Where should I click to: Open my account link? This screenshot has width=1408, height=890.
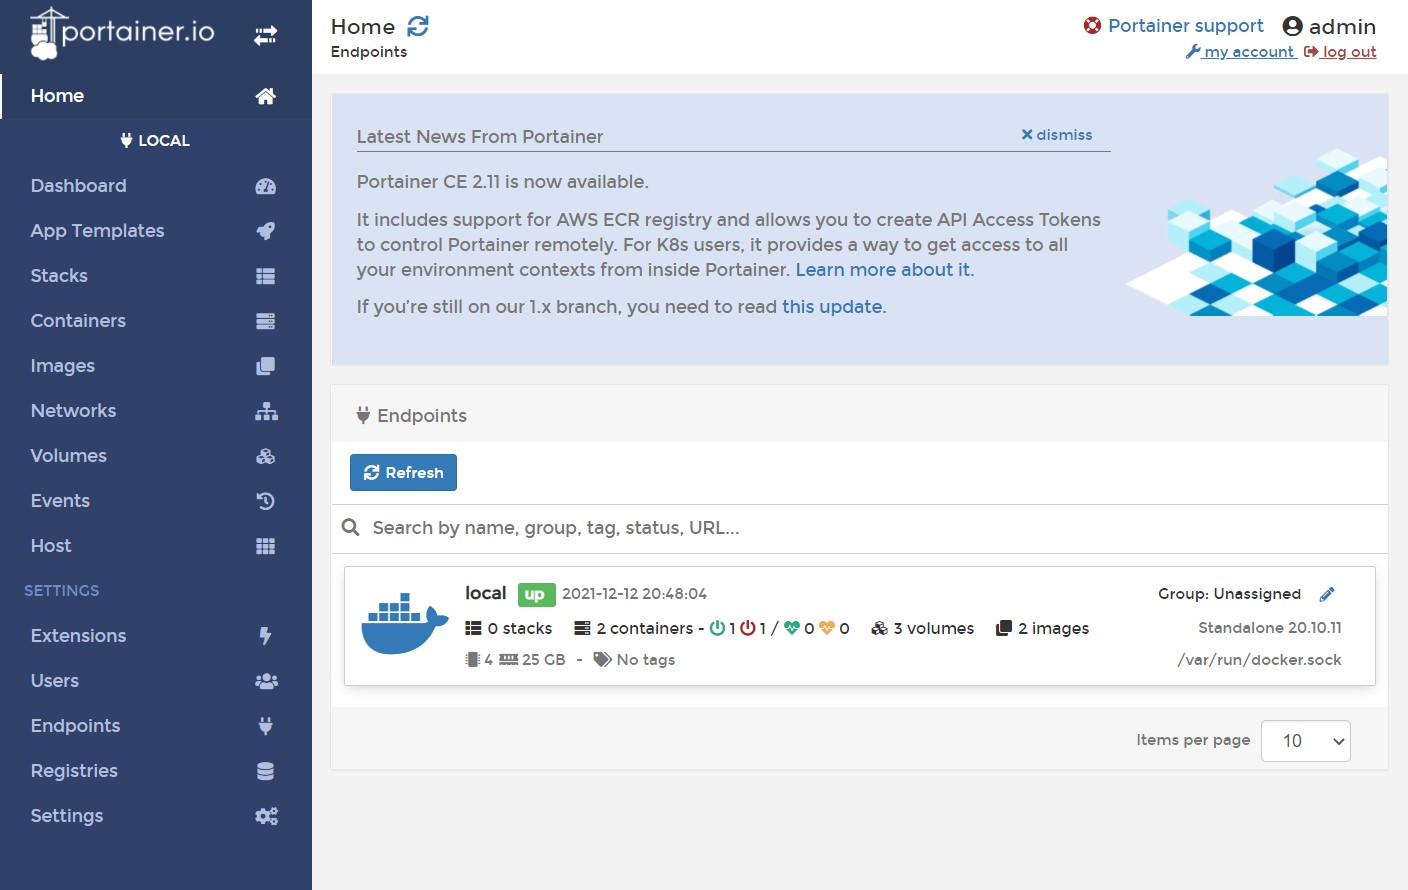pyautogui.click(x=1240, y=52)
